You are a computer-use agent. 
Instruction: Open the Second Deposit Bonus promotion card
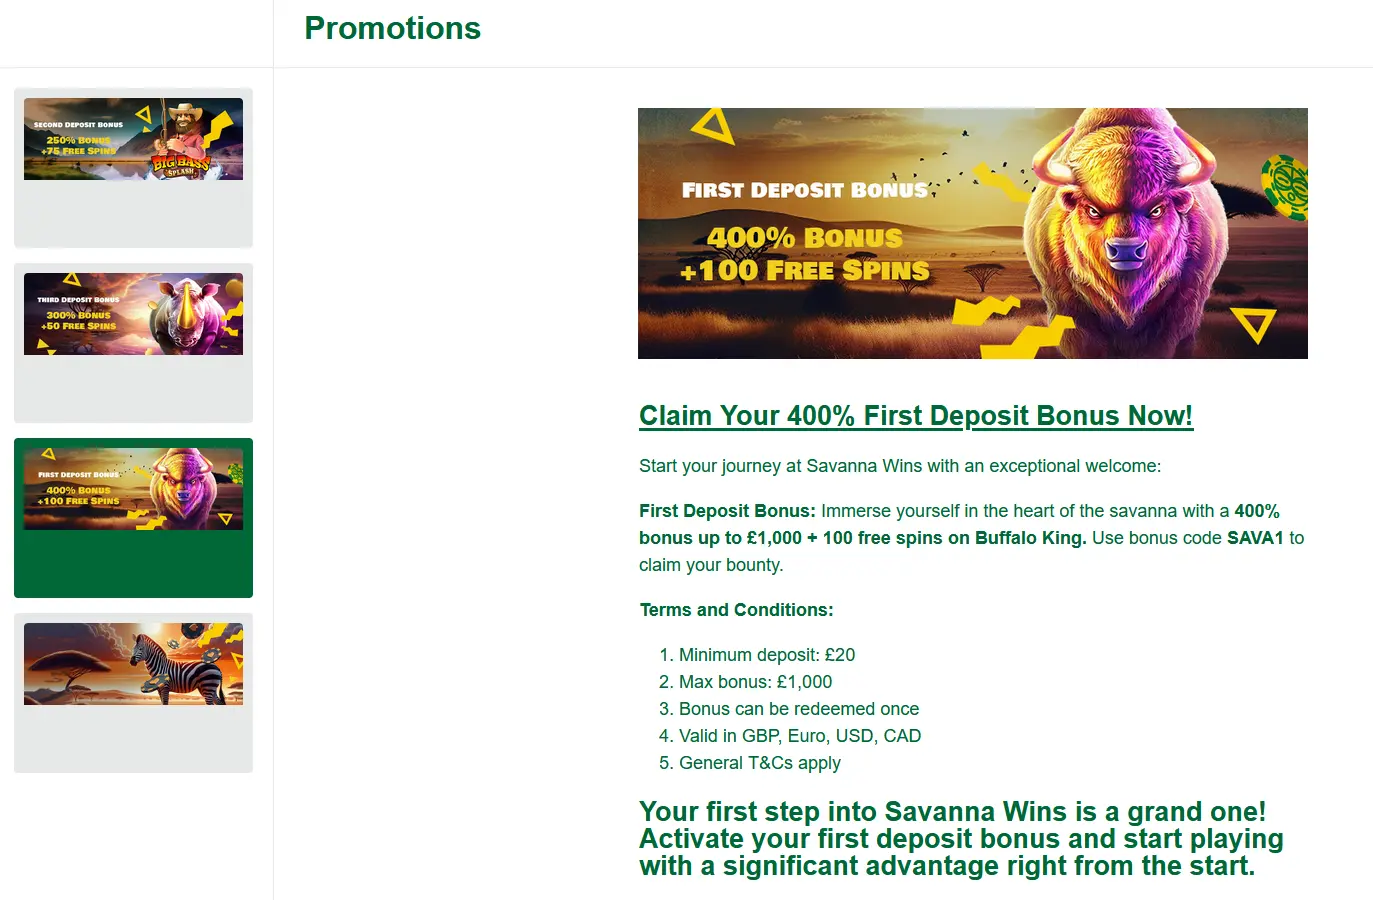coord(133,167)
